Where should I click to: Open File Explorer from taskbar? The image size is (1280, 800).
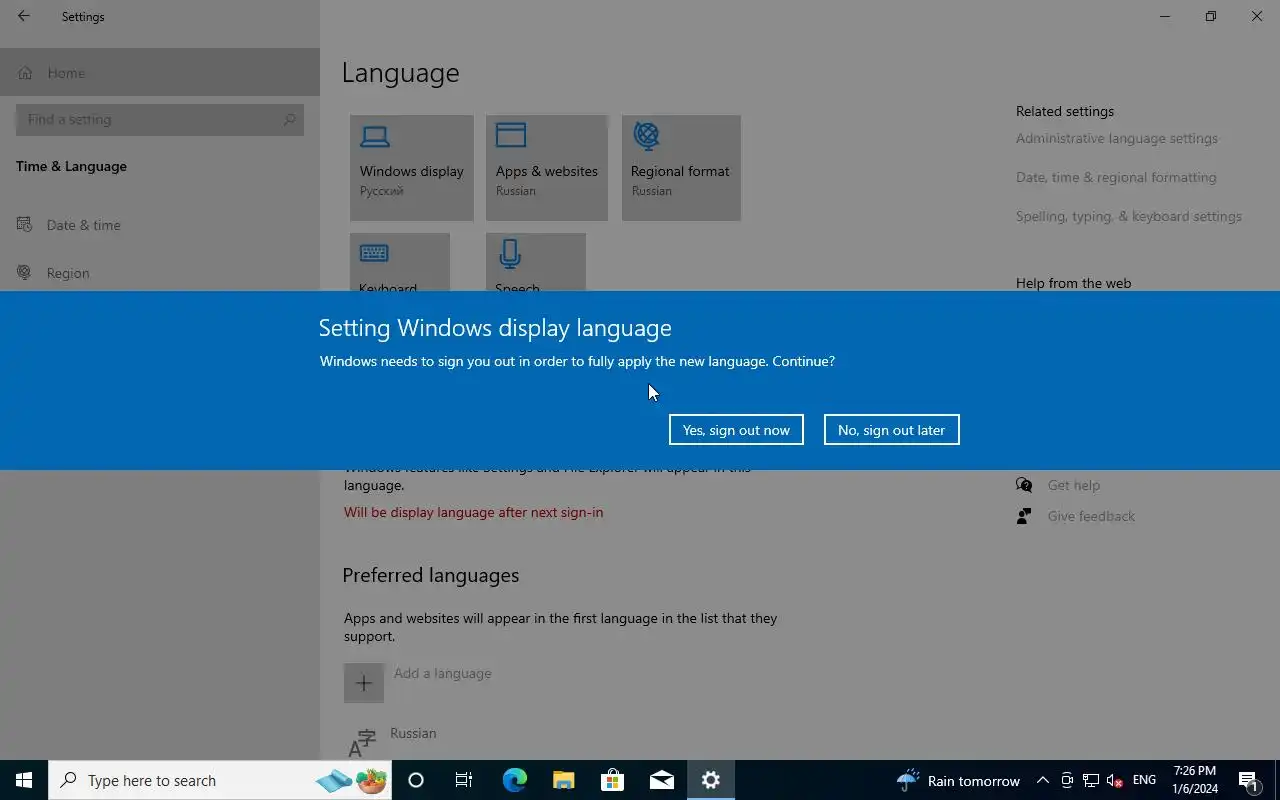point(564,780)
